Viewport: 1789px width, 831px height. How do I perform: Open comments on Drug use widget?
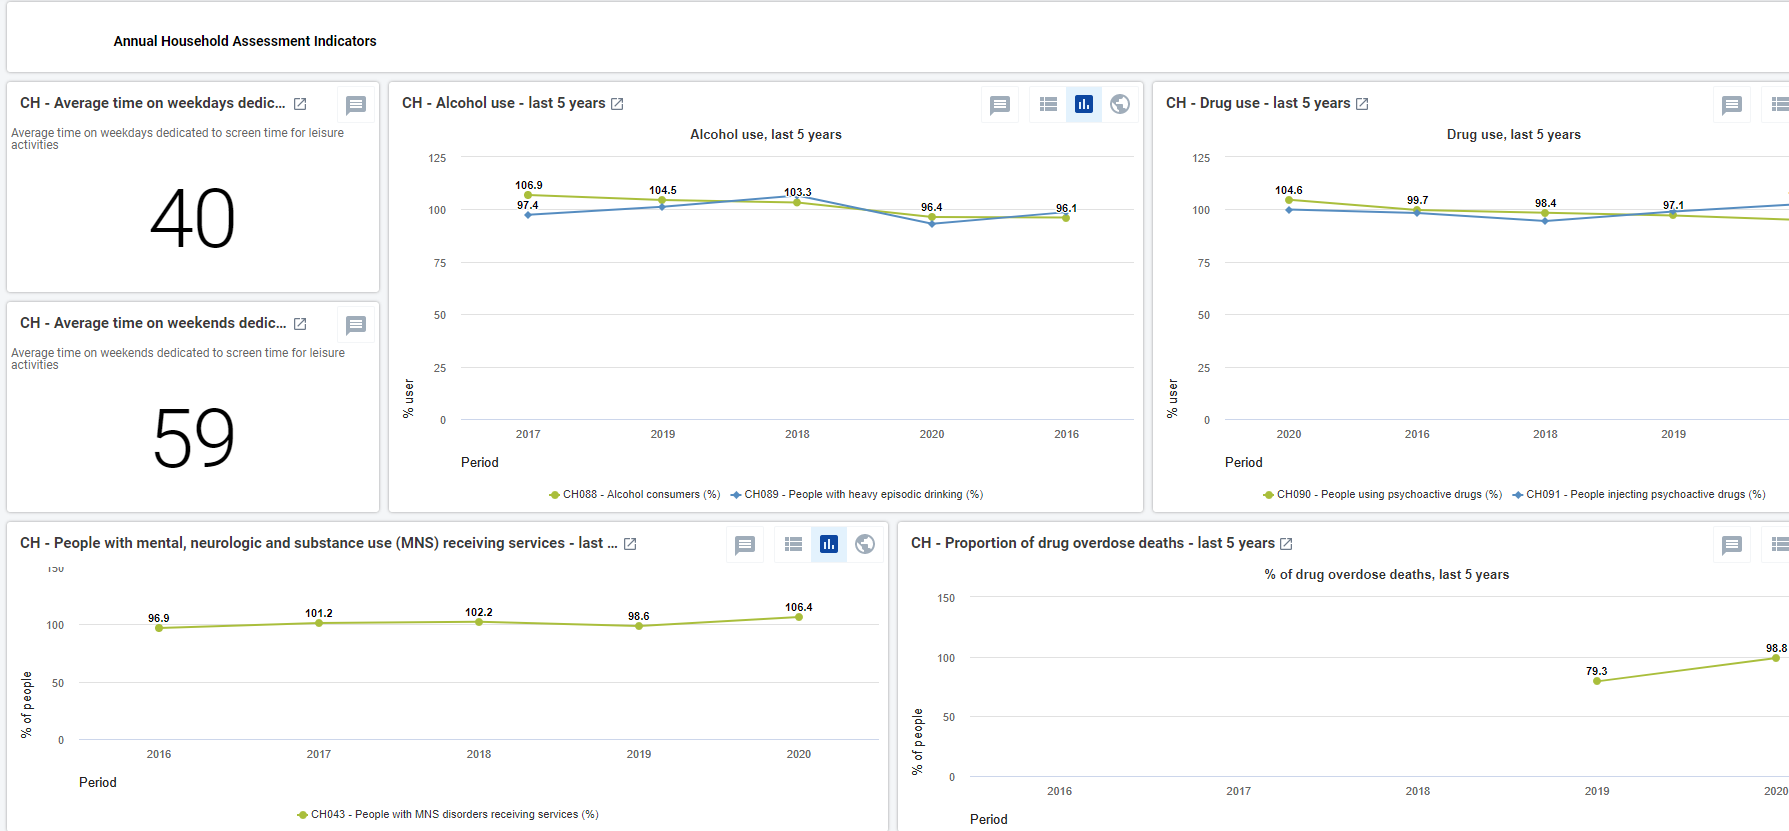[x=1732, y=105]
